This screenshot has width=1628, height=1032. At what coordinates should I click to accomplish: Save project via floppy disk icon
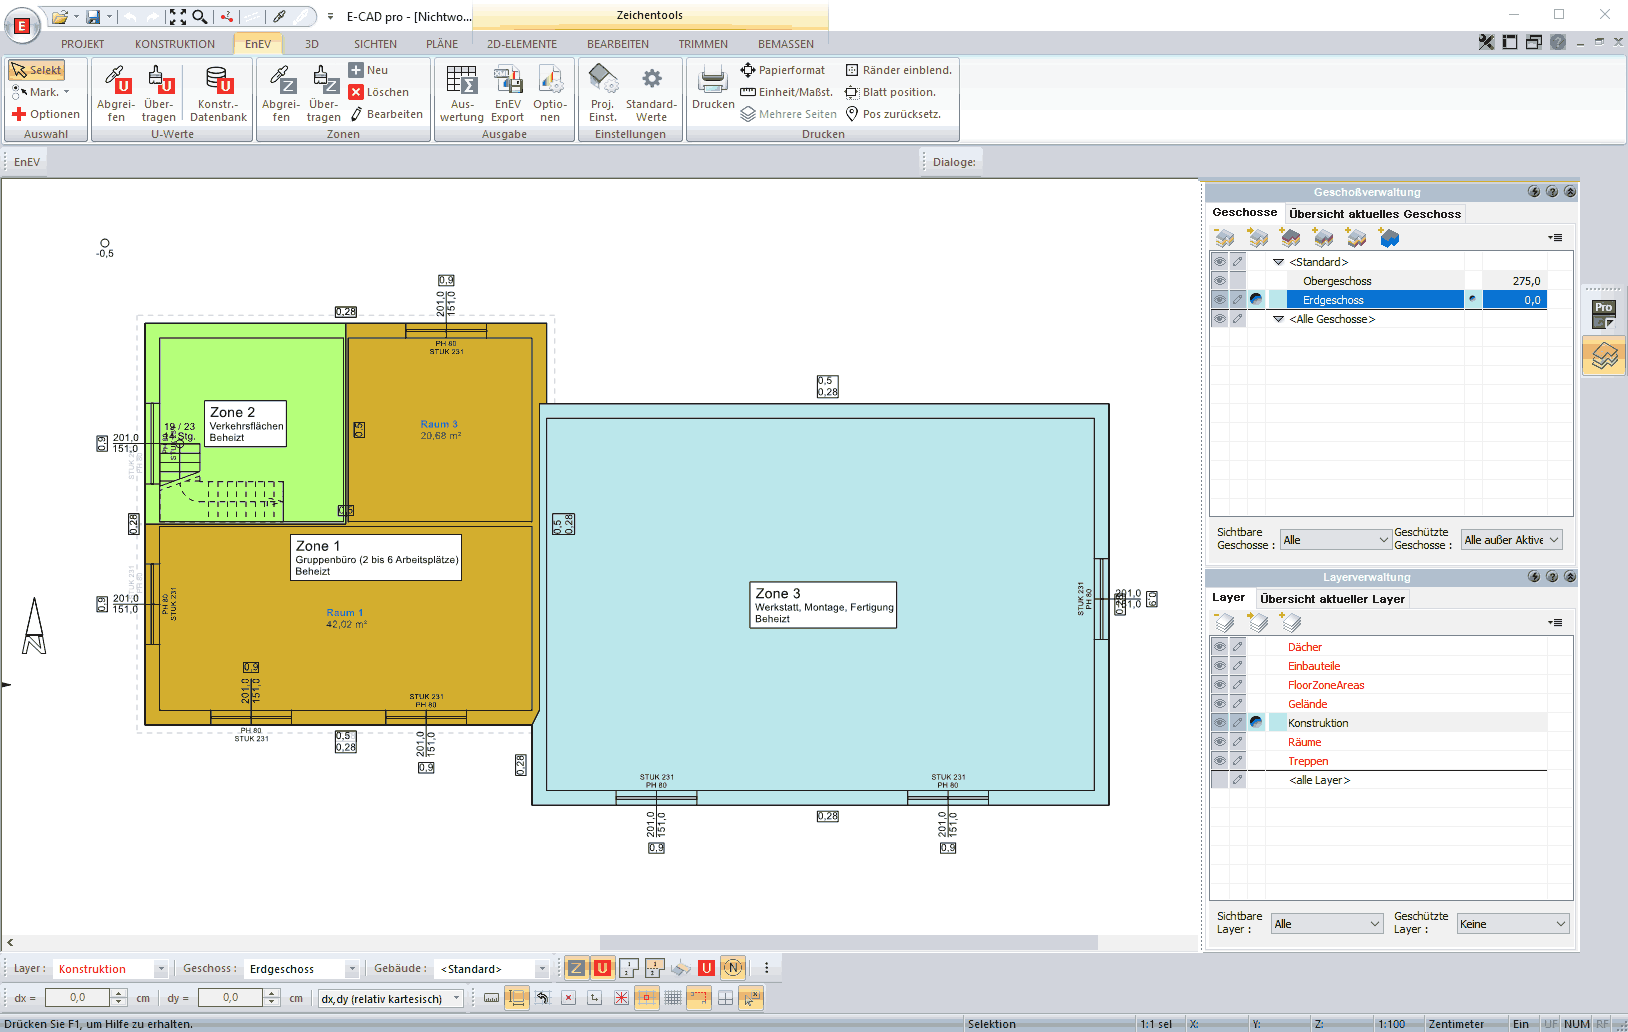[x=93, y=17]
